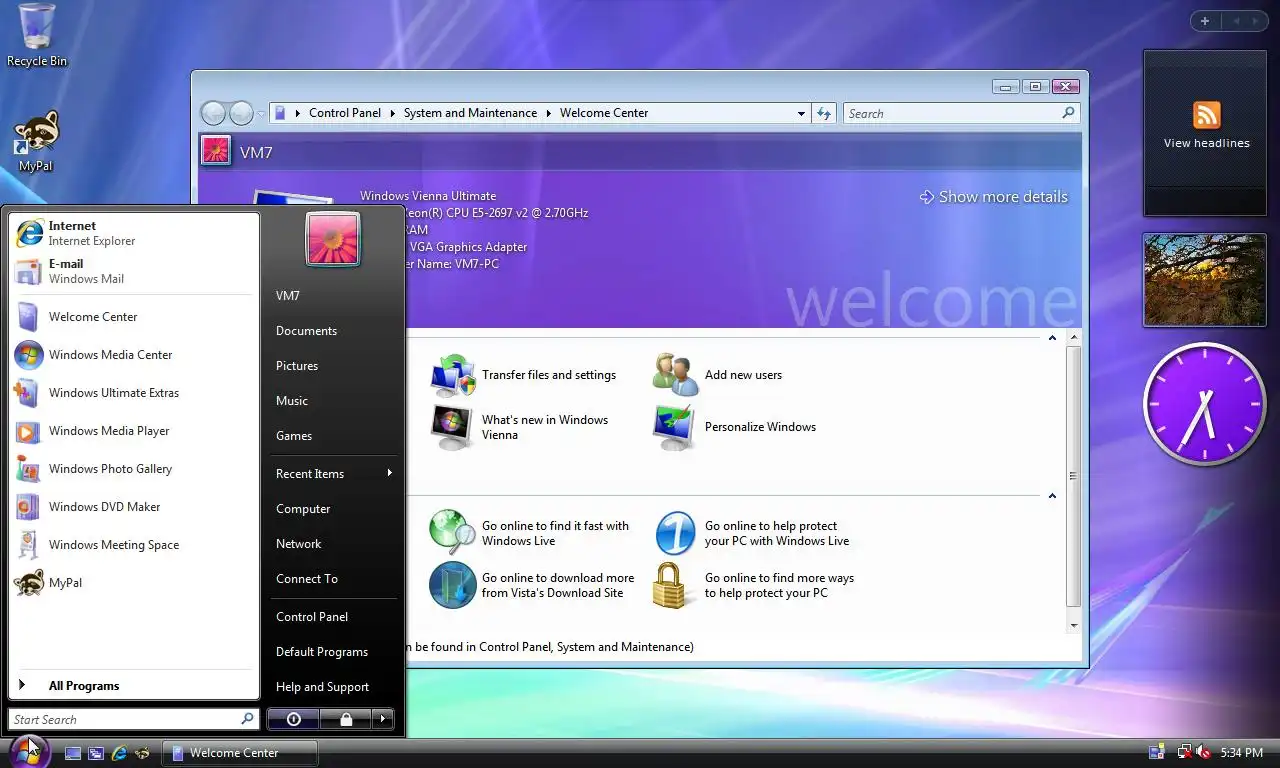Click the RSS feed headlines gadget icon
This screenshot has width=1280, height=768.
coord(1207,114)
